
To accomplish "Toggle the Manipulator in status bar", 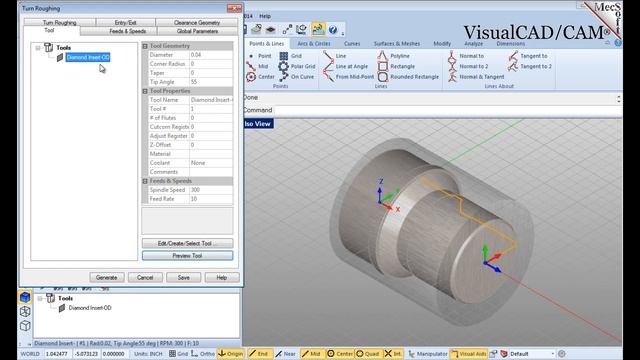I will 427,354.
